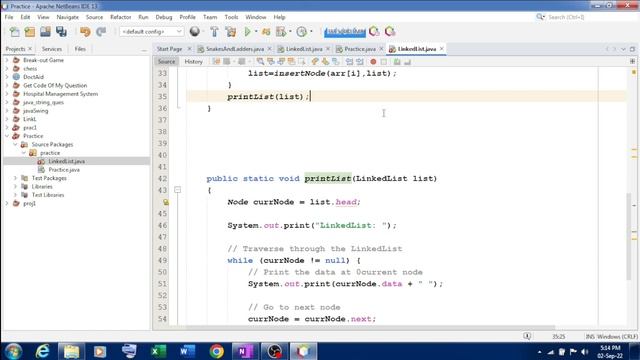Image resolution: width=640 pixels, height=360 pixels.
Task: Click the Source view button
Action: tap(166, 62)
